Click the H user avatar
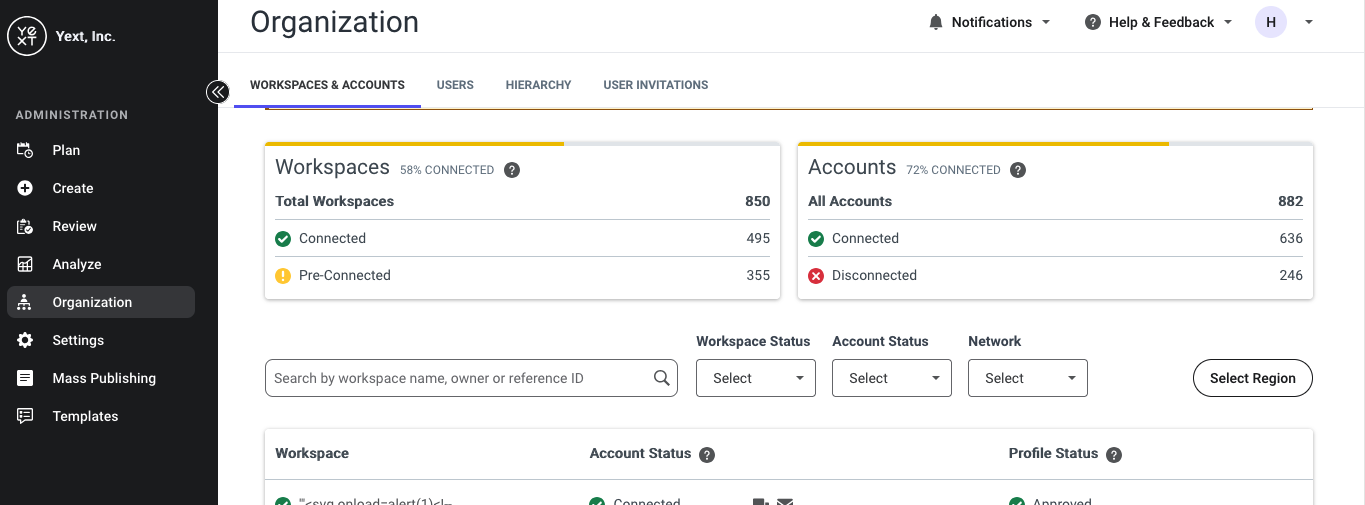 [x=1271, y=22]
